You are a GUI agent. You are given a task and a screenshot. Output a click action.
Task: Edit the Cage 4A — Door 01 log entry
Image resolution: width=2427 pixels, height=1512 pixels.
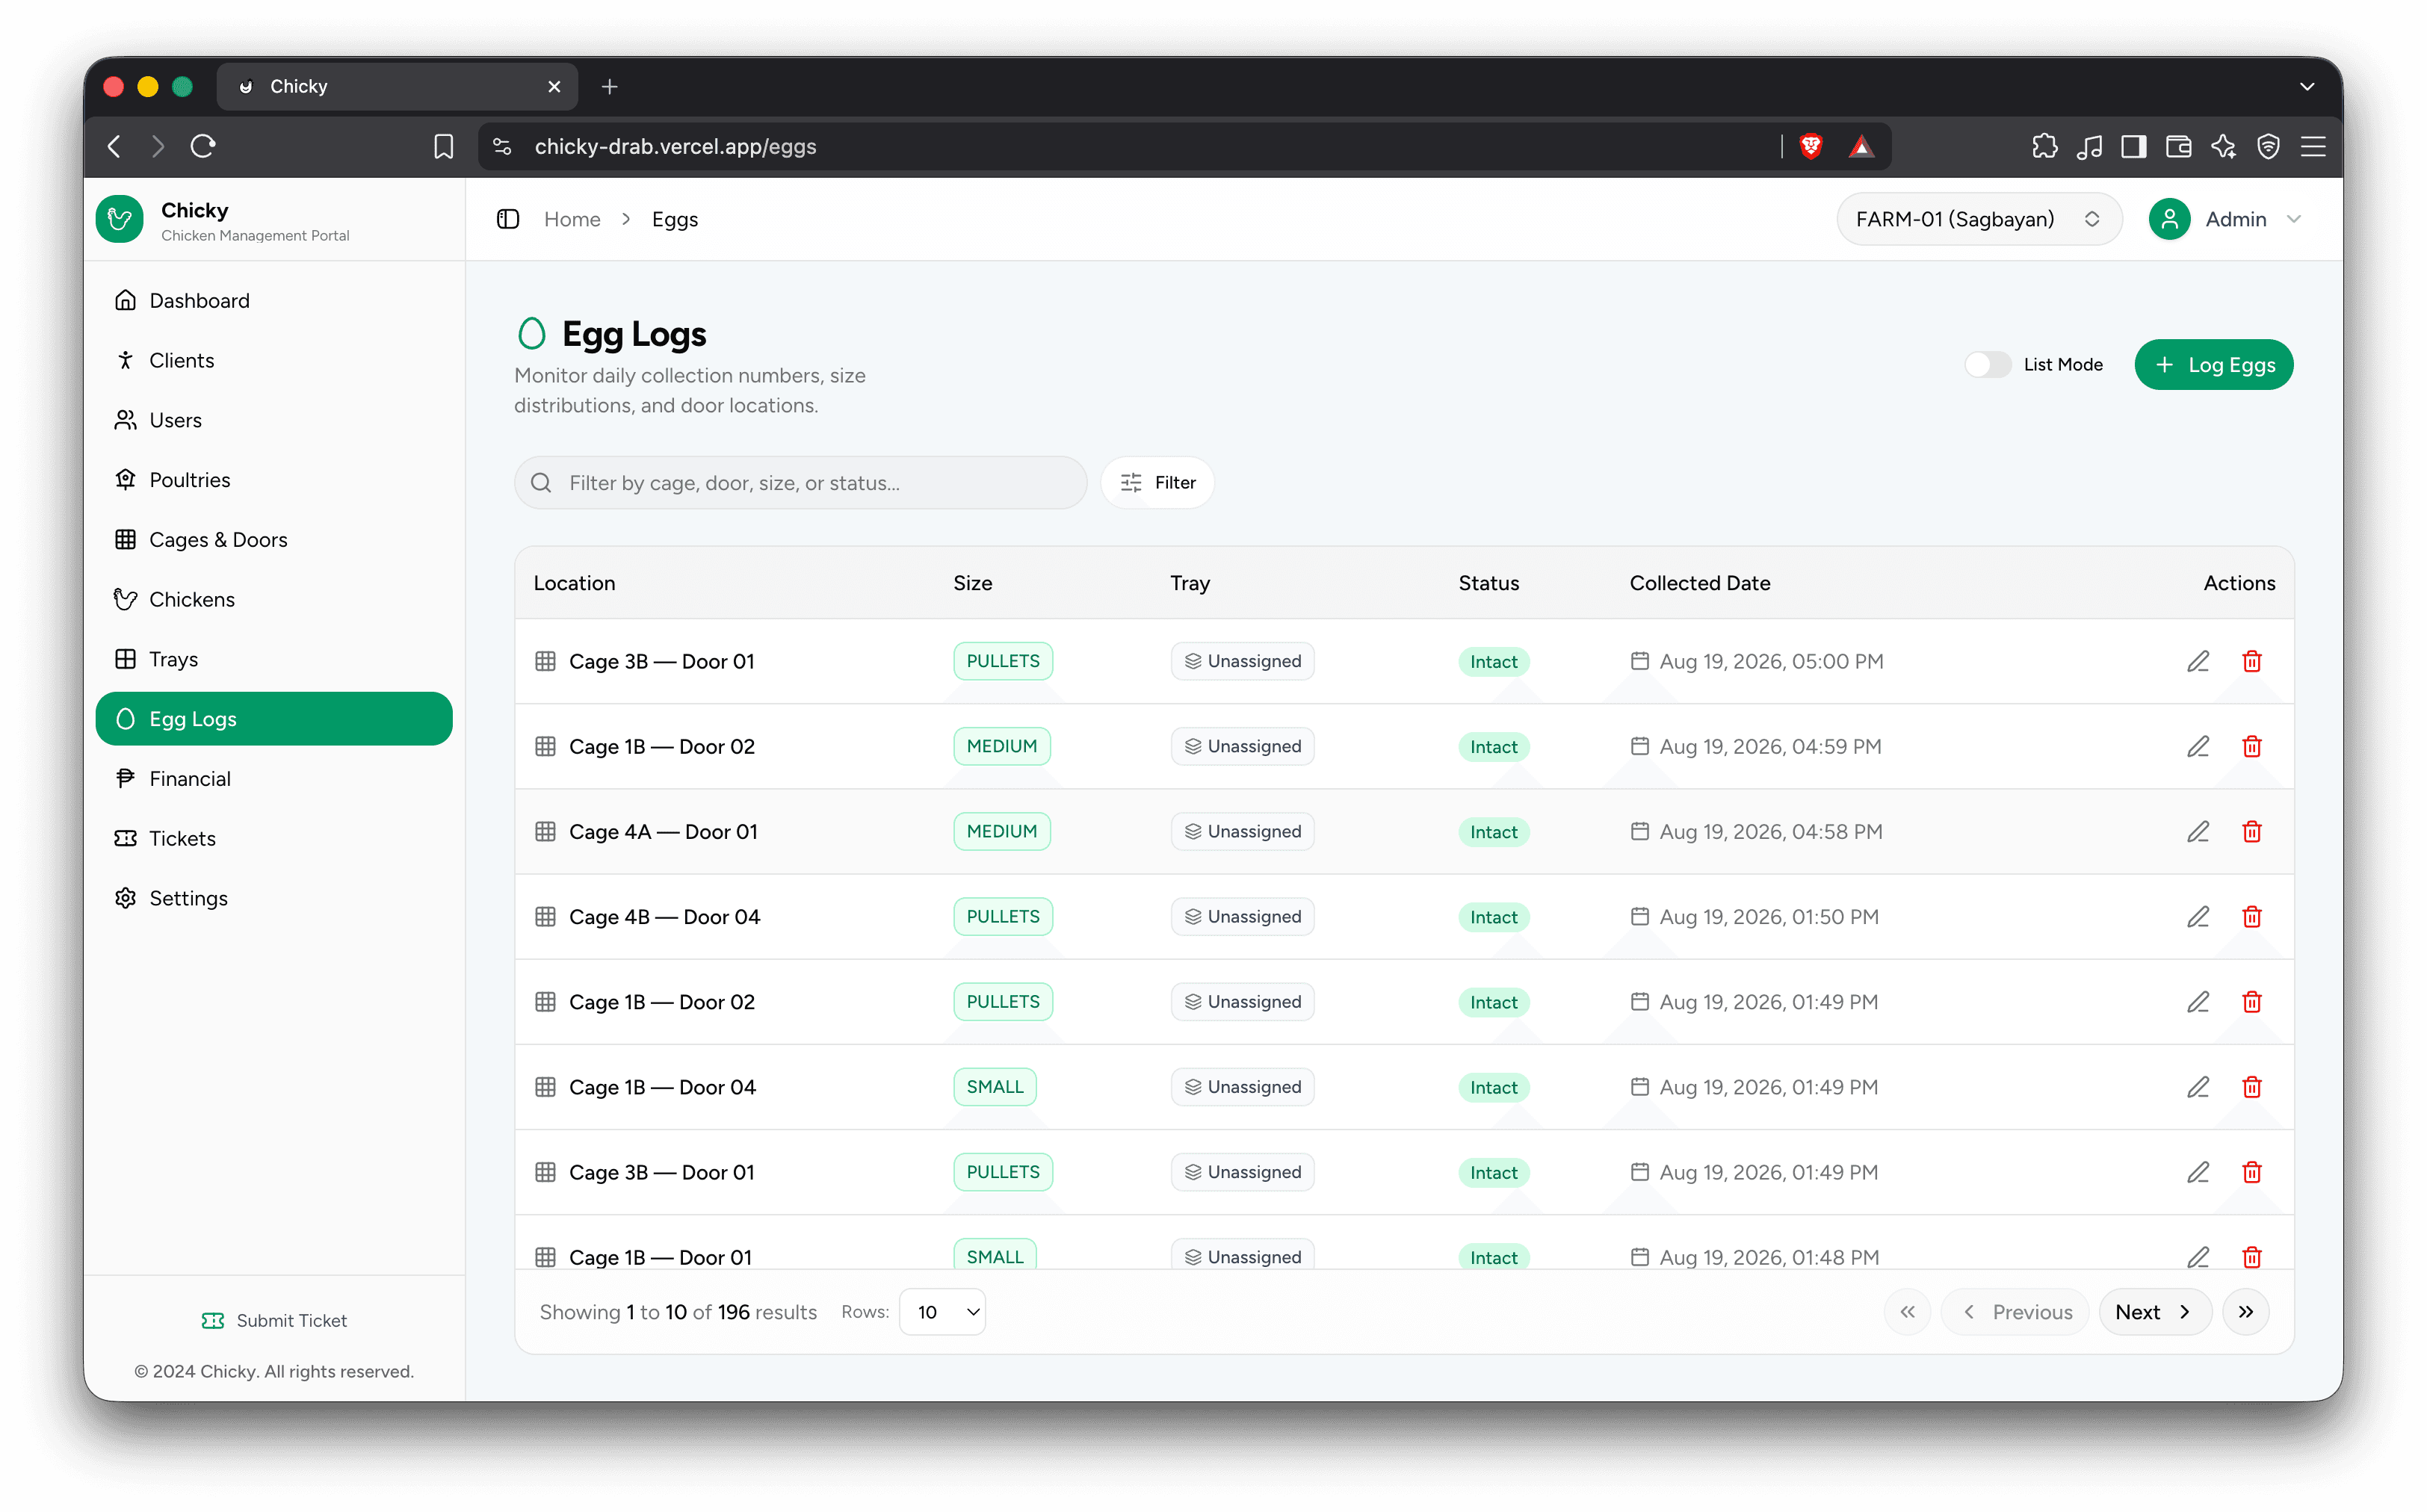point(2197,831)
